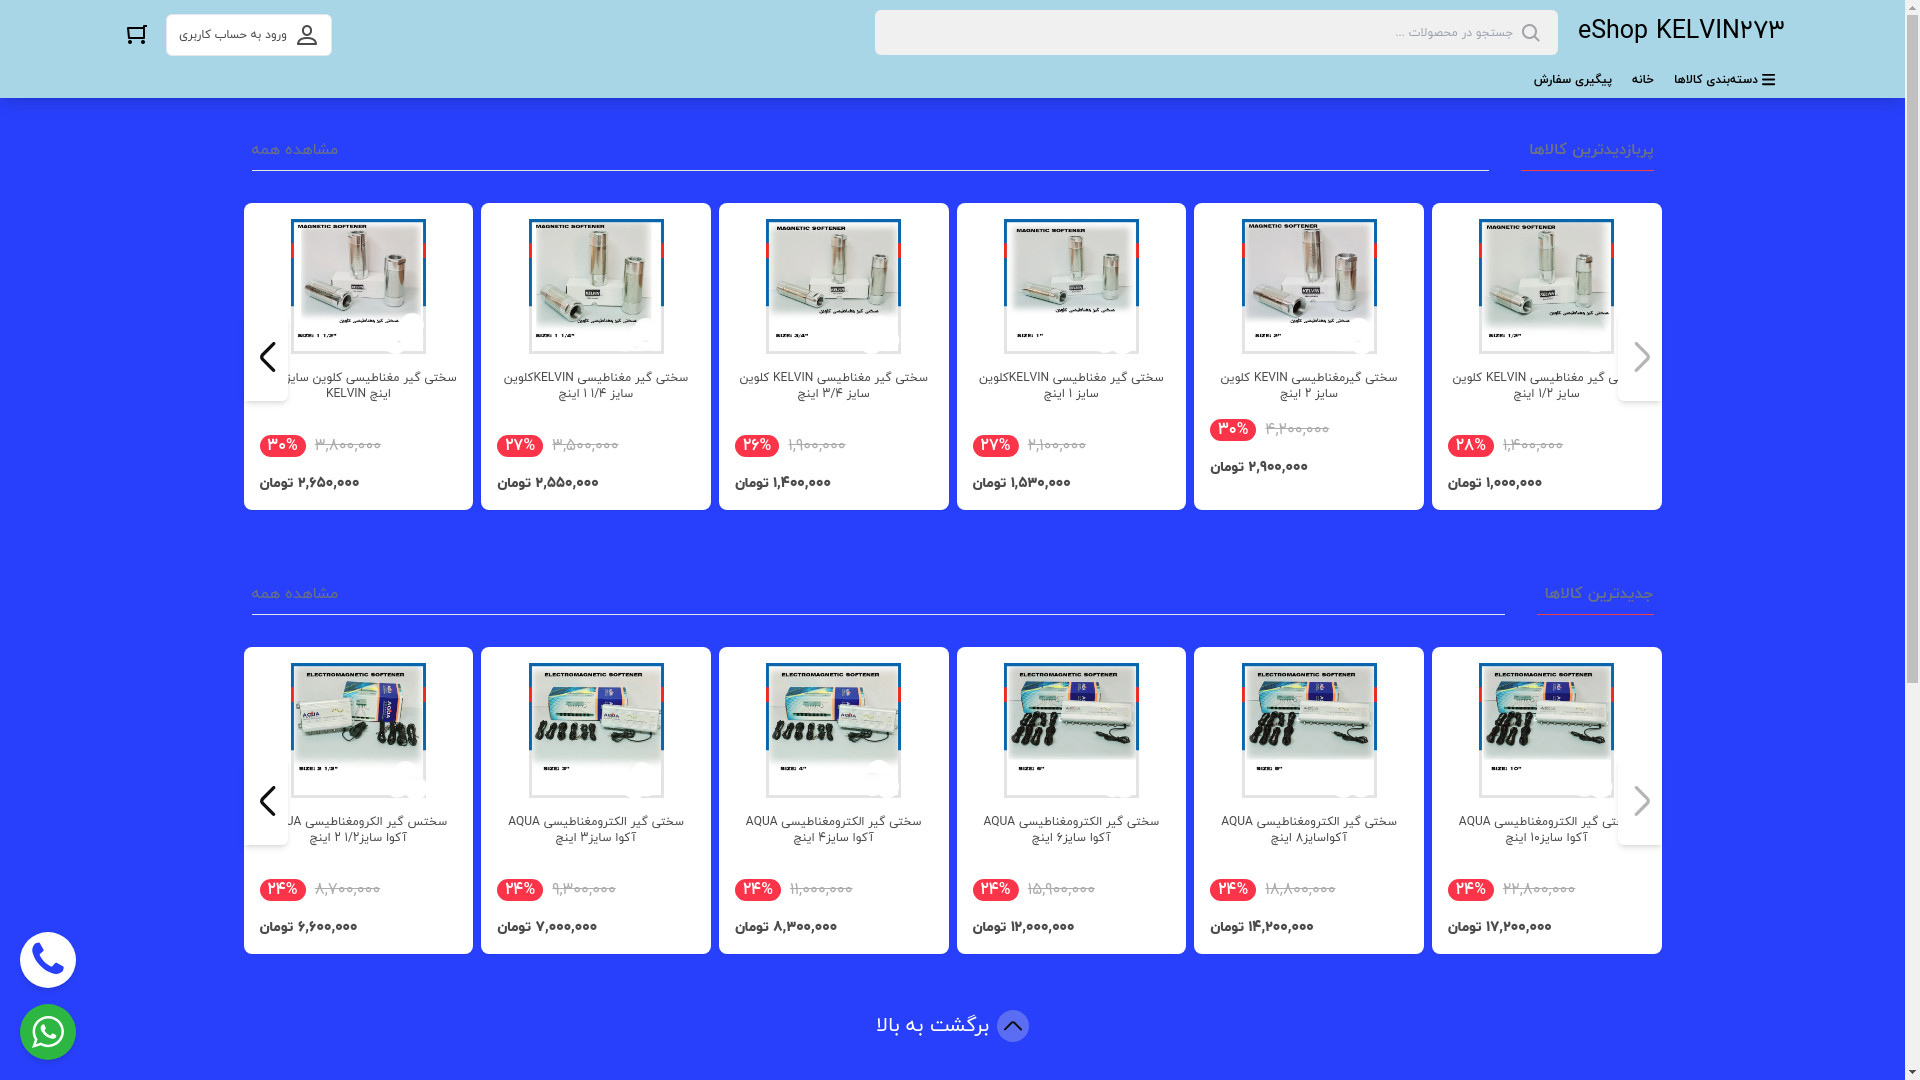The height and width of the screenshot is (1080, 1920).
Task: Click the 2,550,000 تومان price
Action: tap(548, 484)
